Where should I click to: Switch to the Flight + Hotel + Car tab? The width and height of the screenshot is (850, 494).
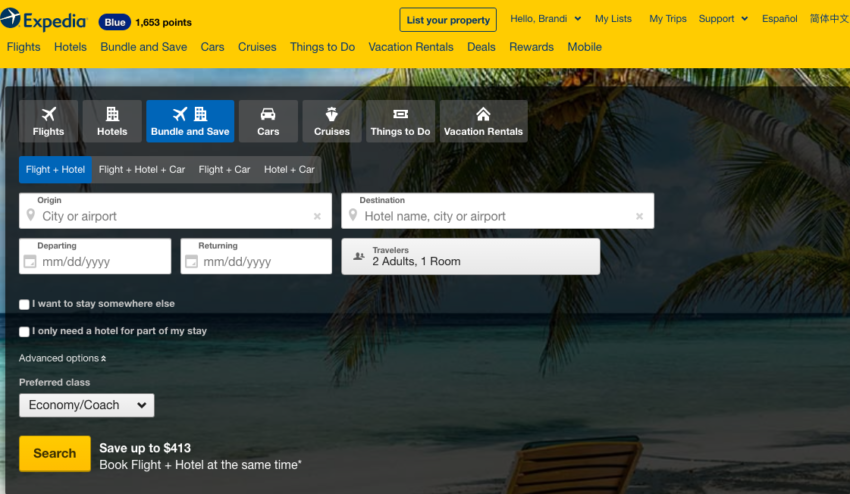[x=142, y=170]
